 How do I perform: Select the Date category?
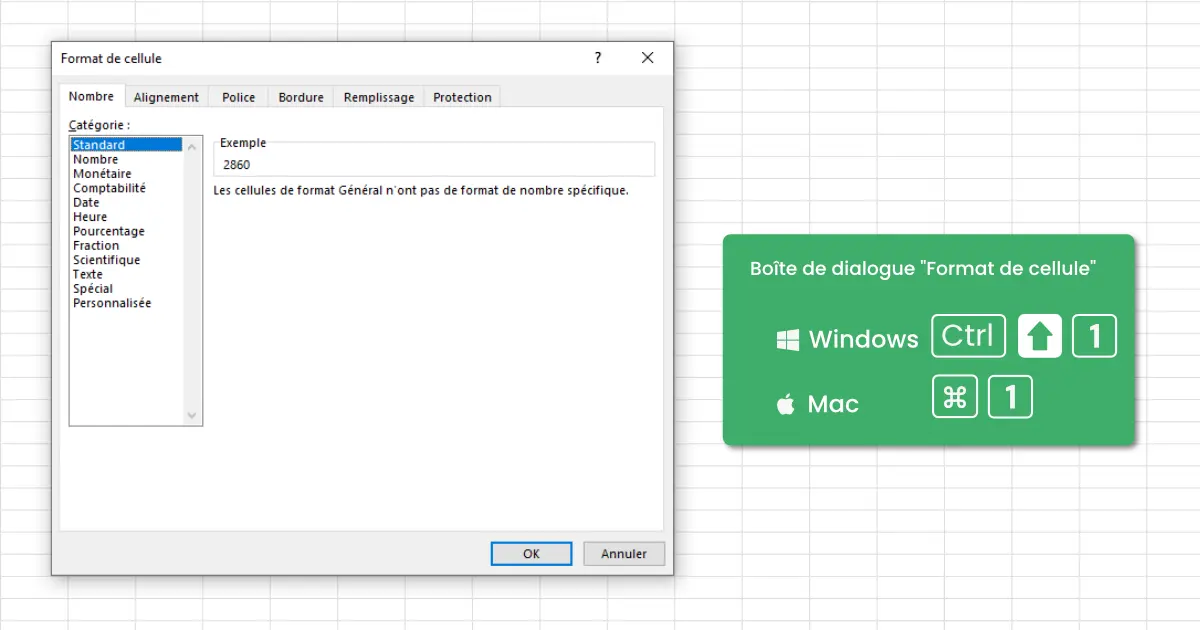click(x=127, y=202)
